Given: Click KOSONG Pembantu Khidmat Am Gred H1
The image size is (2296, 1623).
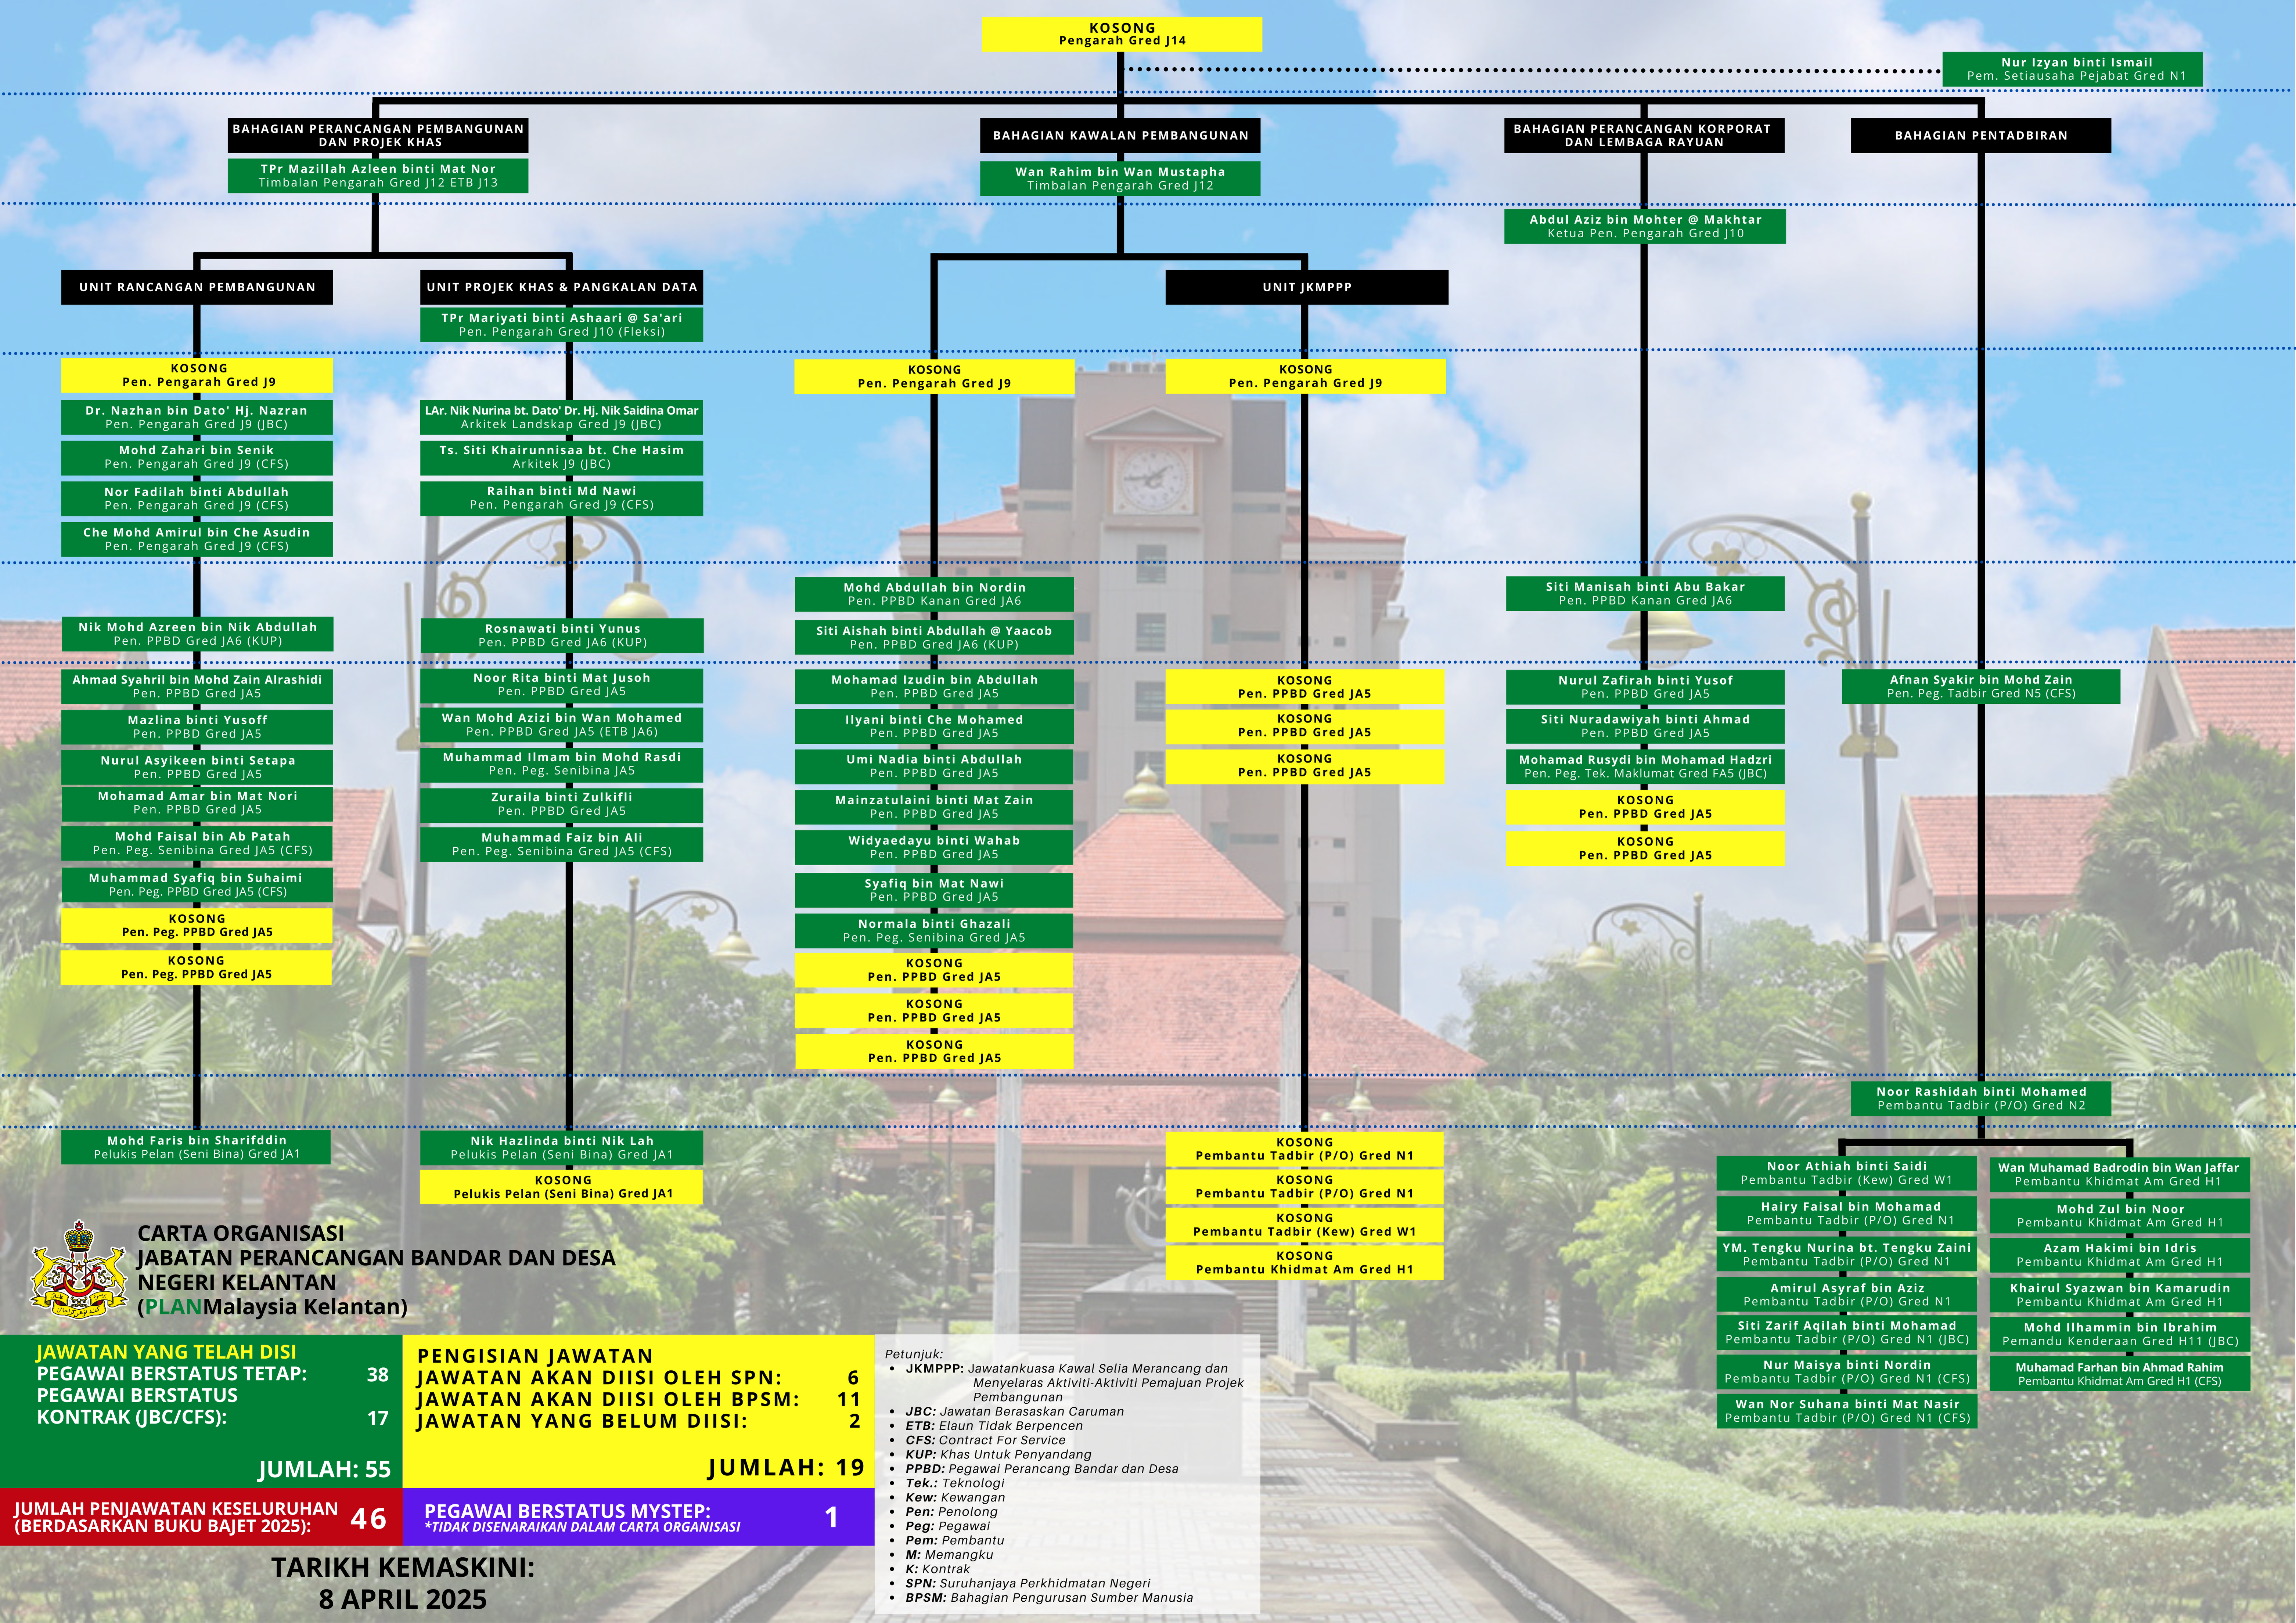Looking at the screenshot, I should (x=1304, y=1262).
